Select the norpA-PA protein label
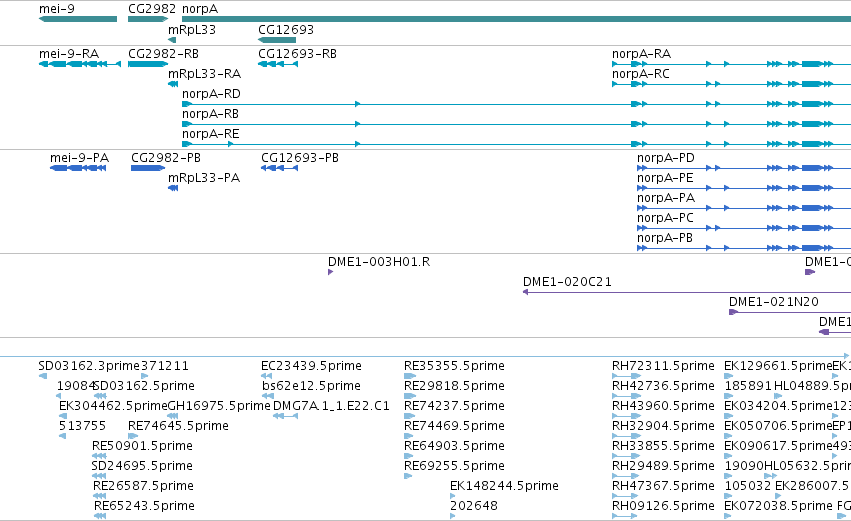Screen dimensions: 851x521 click(x=665, y=198)
